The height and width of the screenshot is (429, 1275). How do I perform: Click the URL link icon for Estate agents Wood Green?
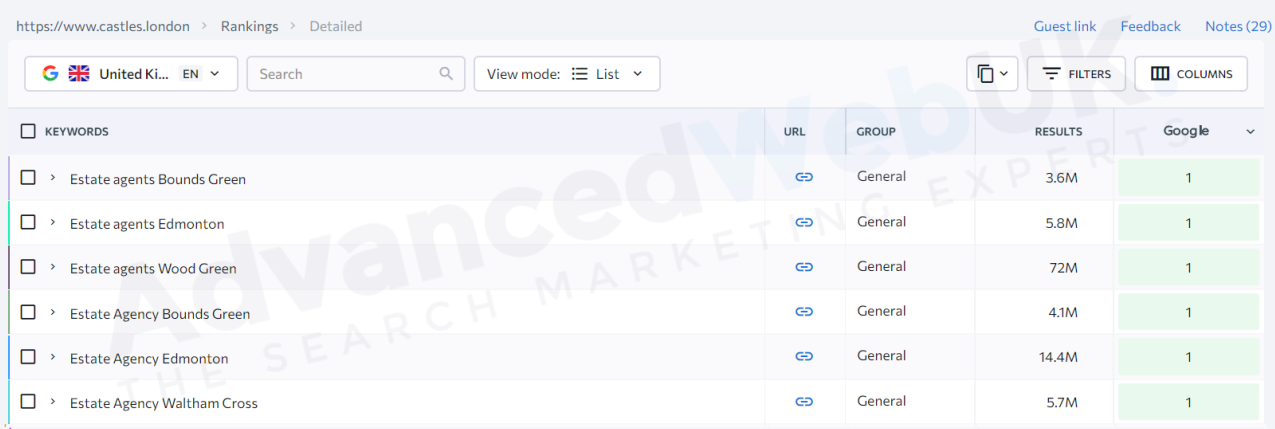coord(804,267)
